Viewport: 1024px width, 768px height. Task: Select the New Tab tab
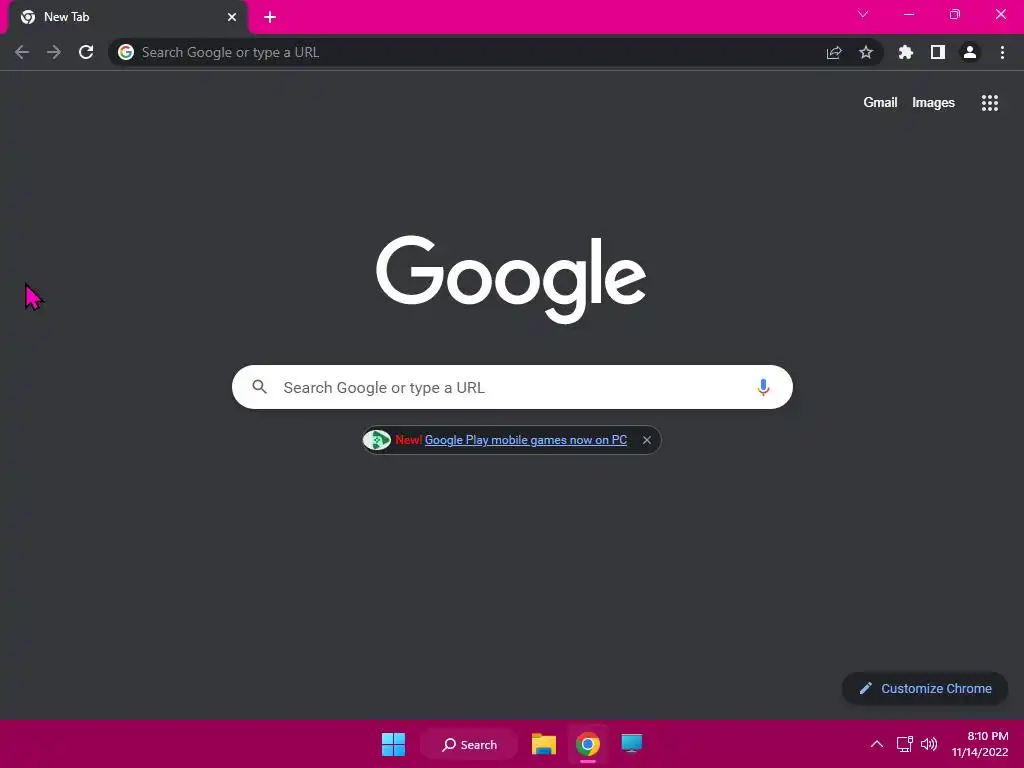127,17
